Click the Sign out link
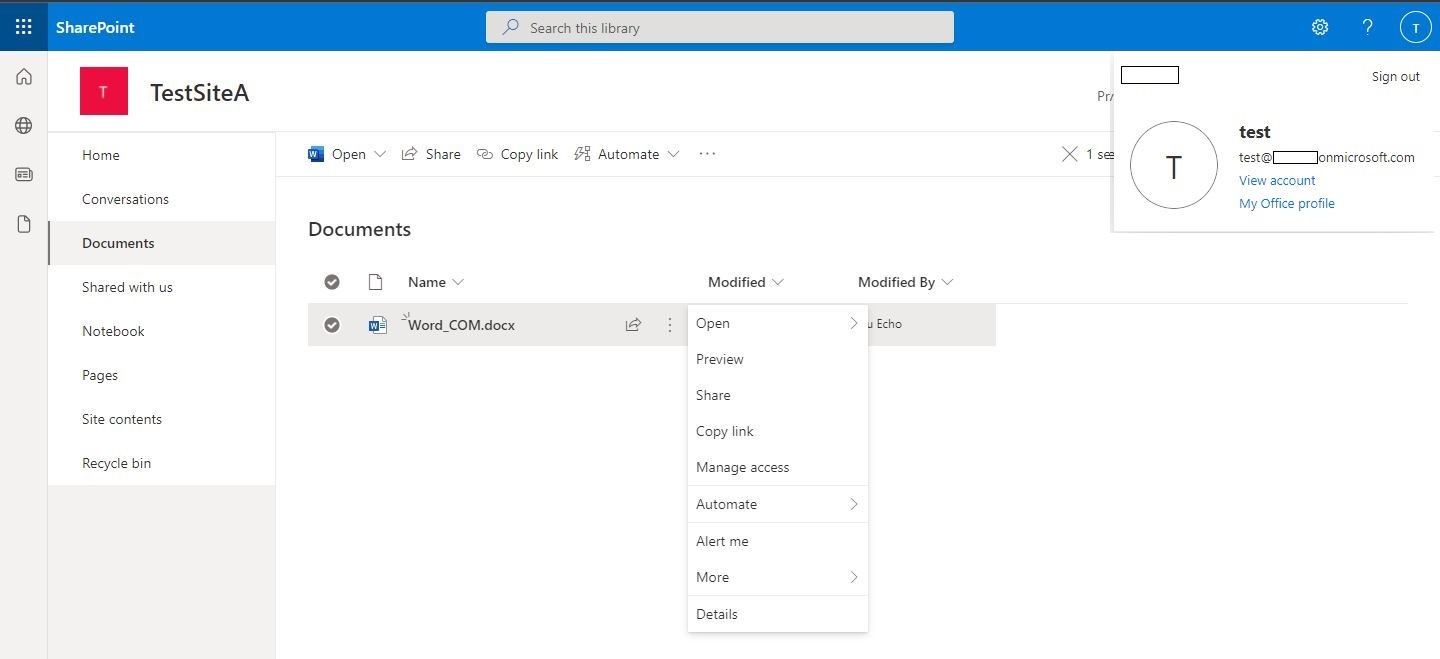This screenshot has width=1440, height=659. [1395, 76]
